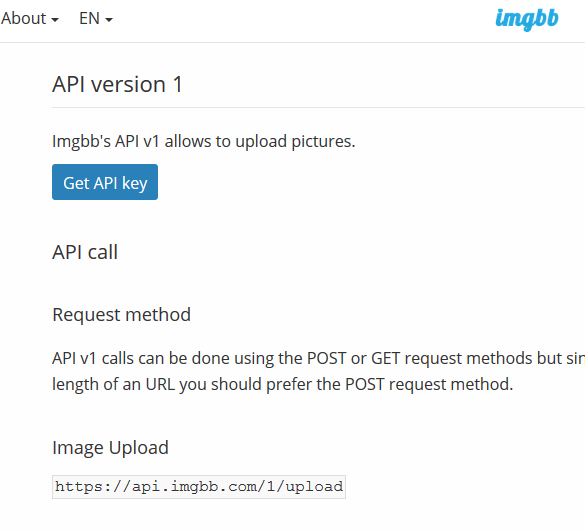Click 'prefer the POST request method' text
The image size is (585, 531).
pyautogui.click(x=390, y=384)
